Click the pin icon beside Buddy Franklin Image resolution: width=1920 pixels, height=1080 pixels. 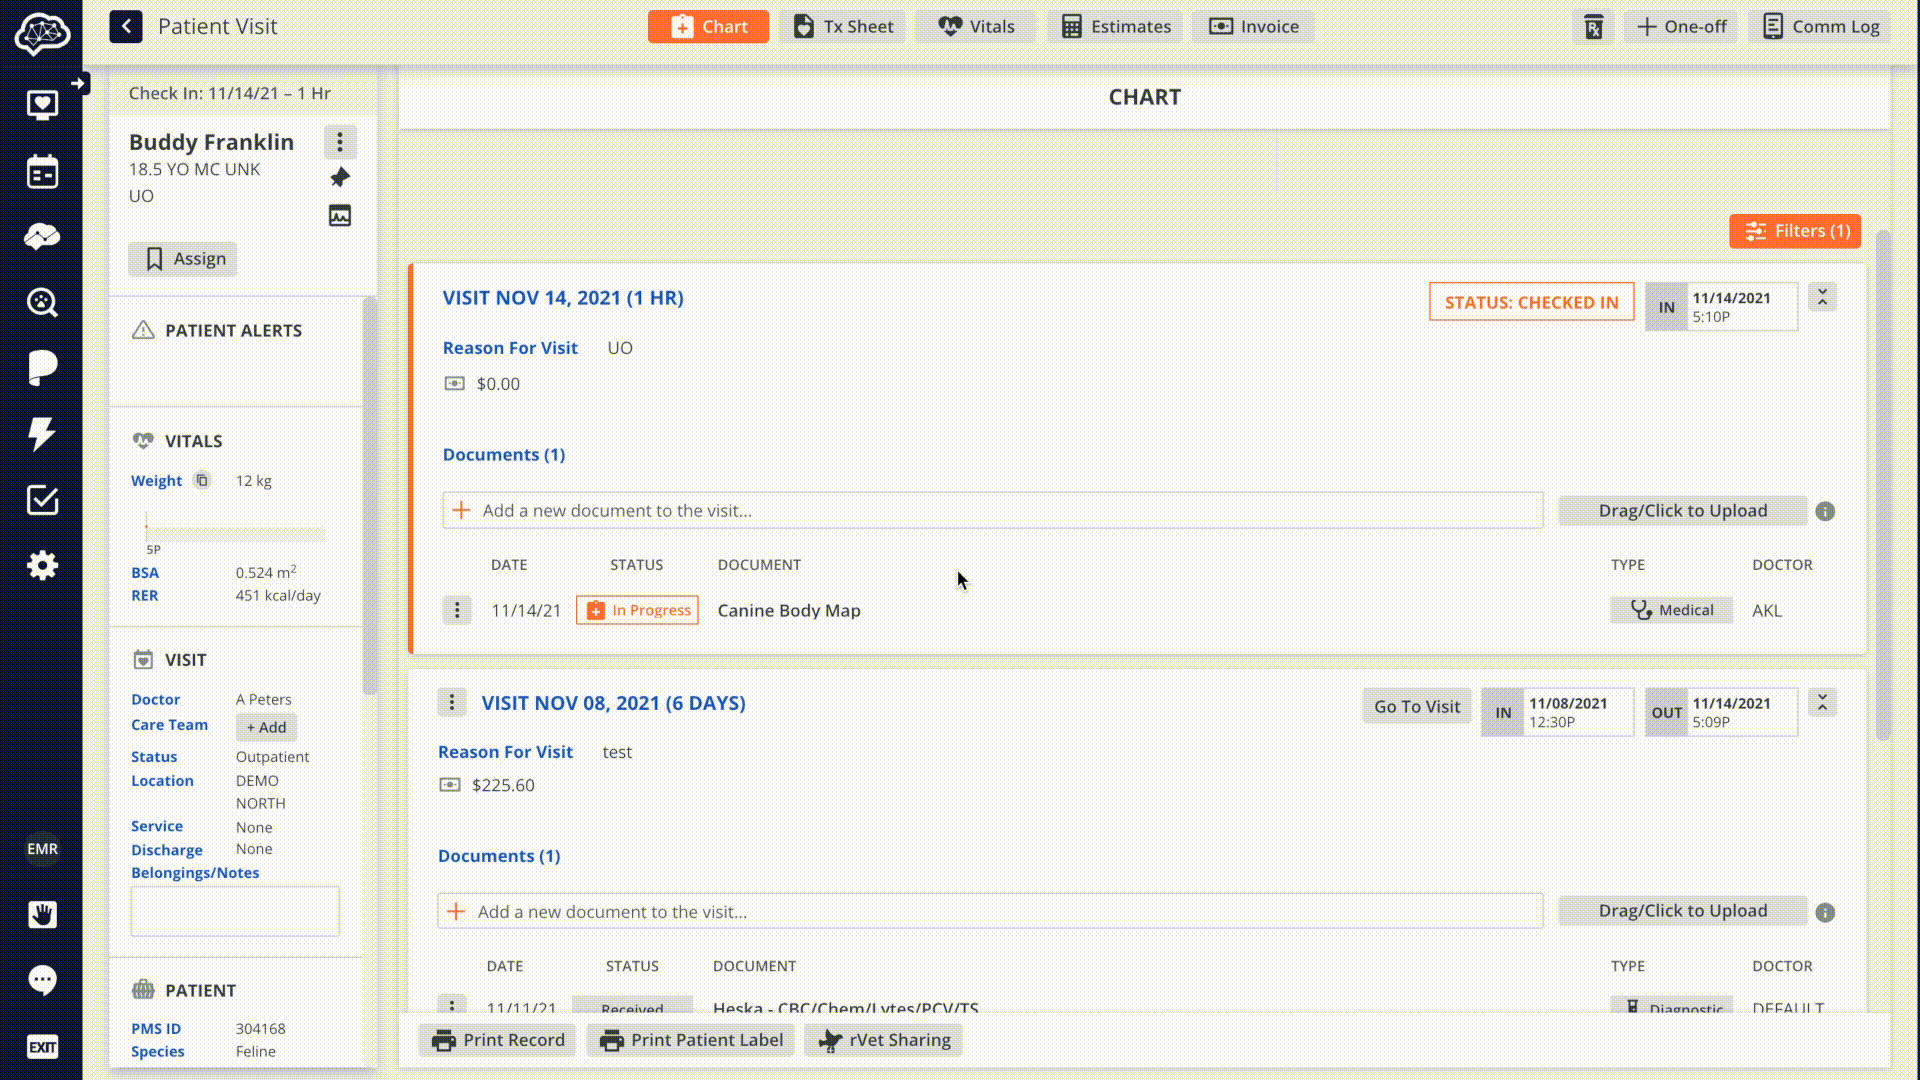340,178
